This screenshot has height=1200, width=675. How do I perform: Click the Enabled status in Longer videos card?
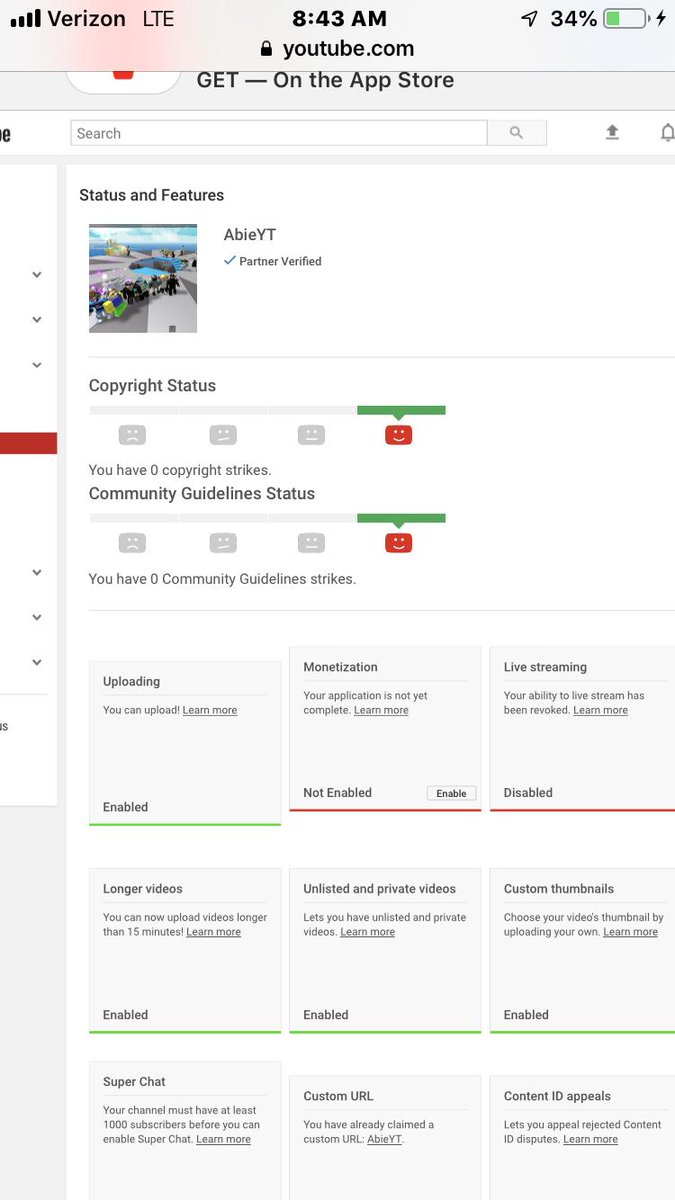[x=125, y=1015]
